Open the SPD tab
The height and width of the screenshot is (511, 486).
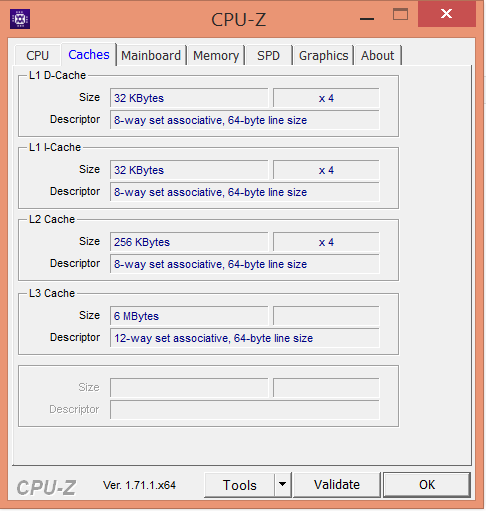click(x=268, y=55)
